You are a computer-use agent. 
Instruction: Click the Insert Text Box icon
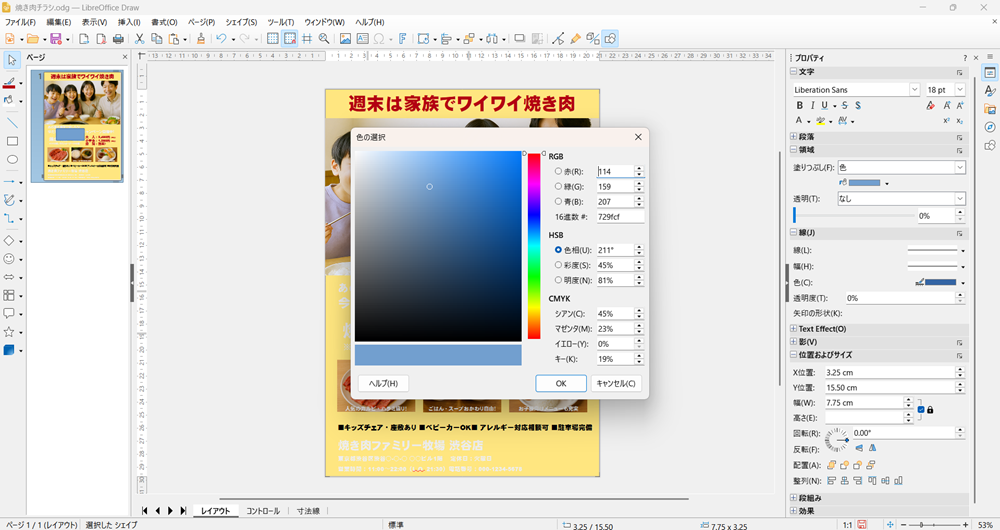362,39
